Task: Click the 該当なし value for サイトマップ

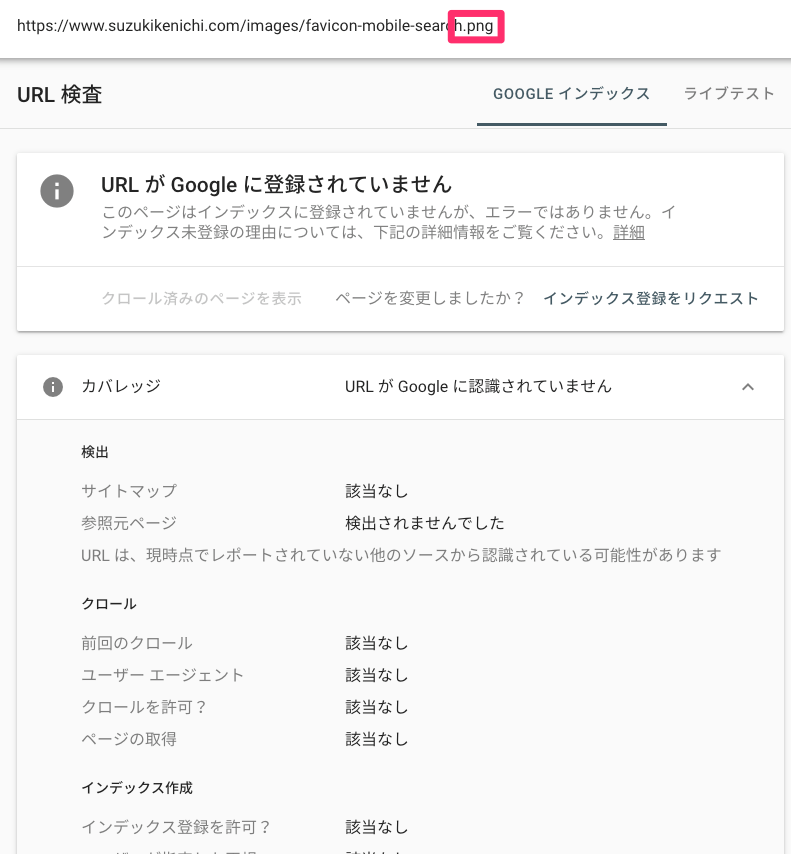Action: point(376,491)
